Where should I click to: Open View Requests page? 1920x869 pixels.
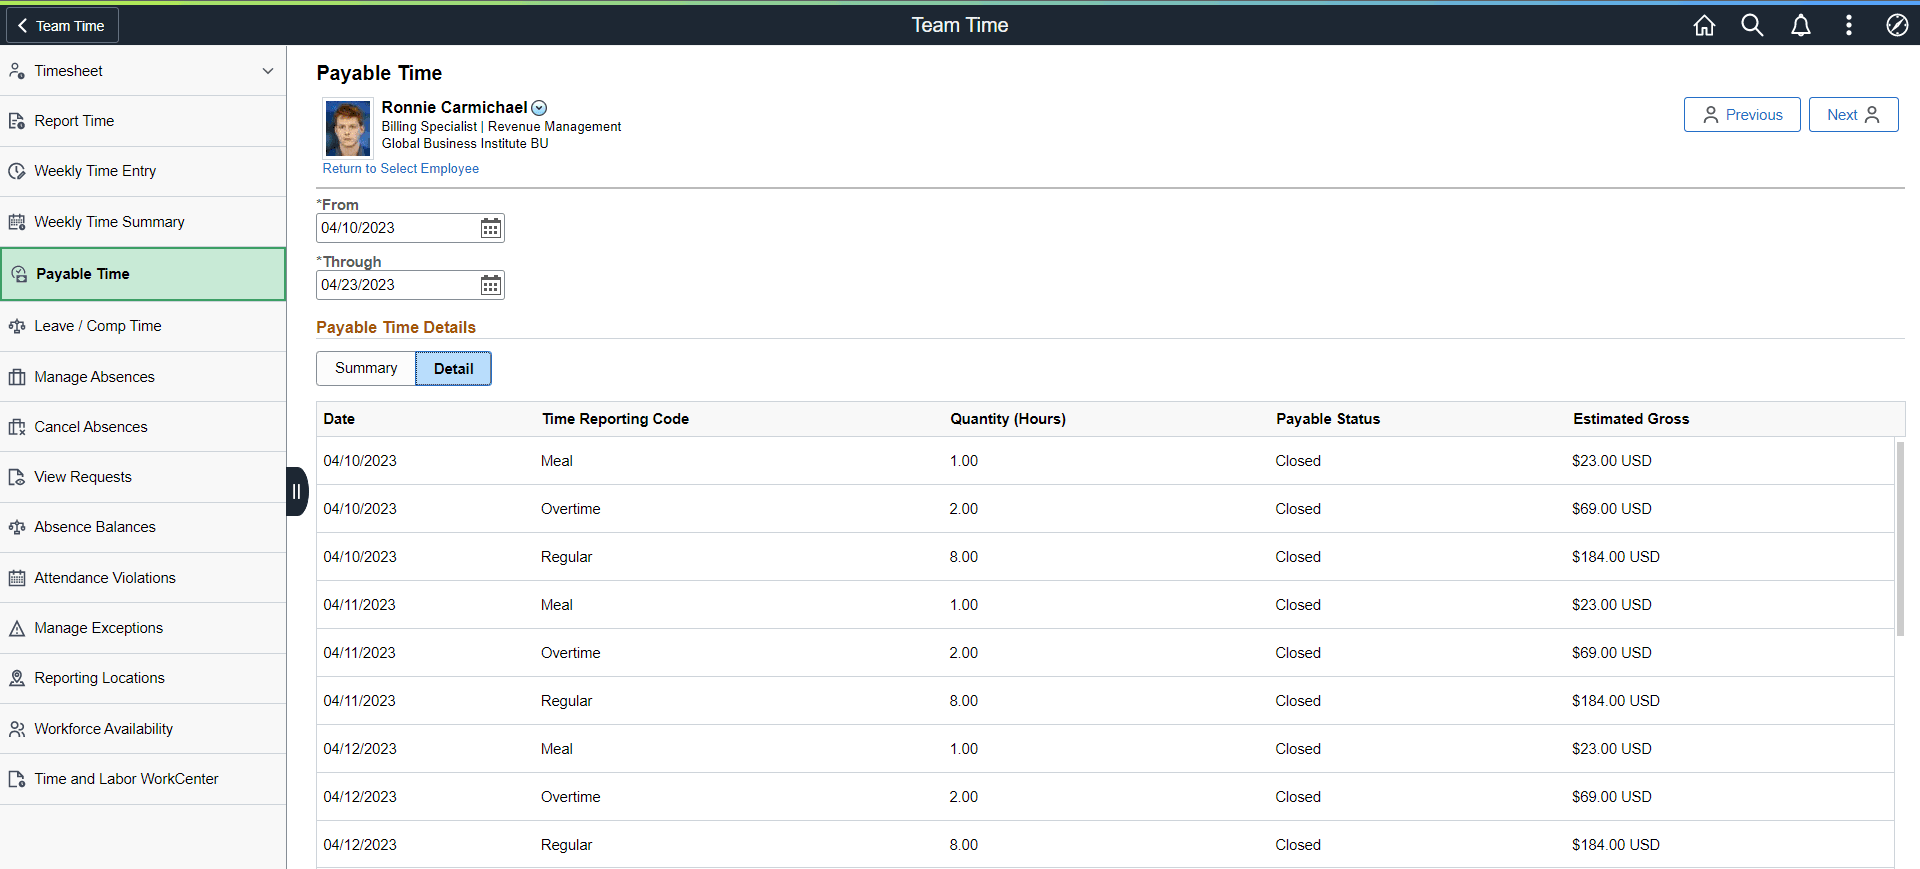coord(143,477)
